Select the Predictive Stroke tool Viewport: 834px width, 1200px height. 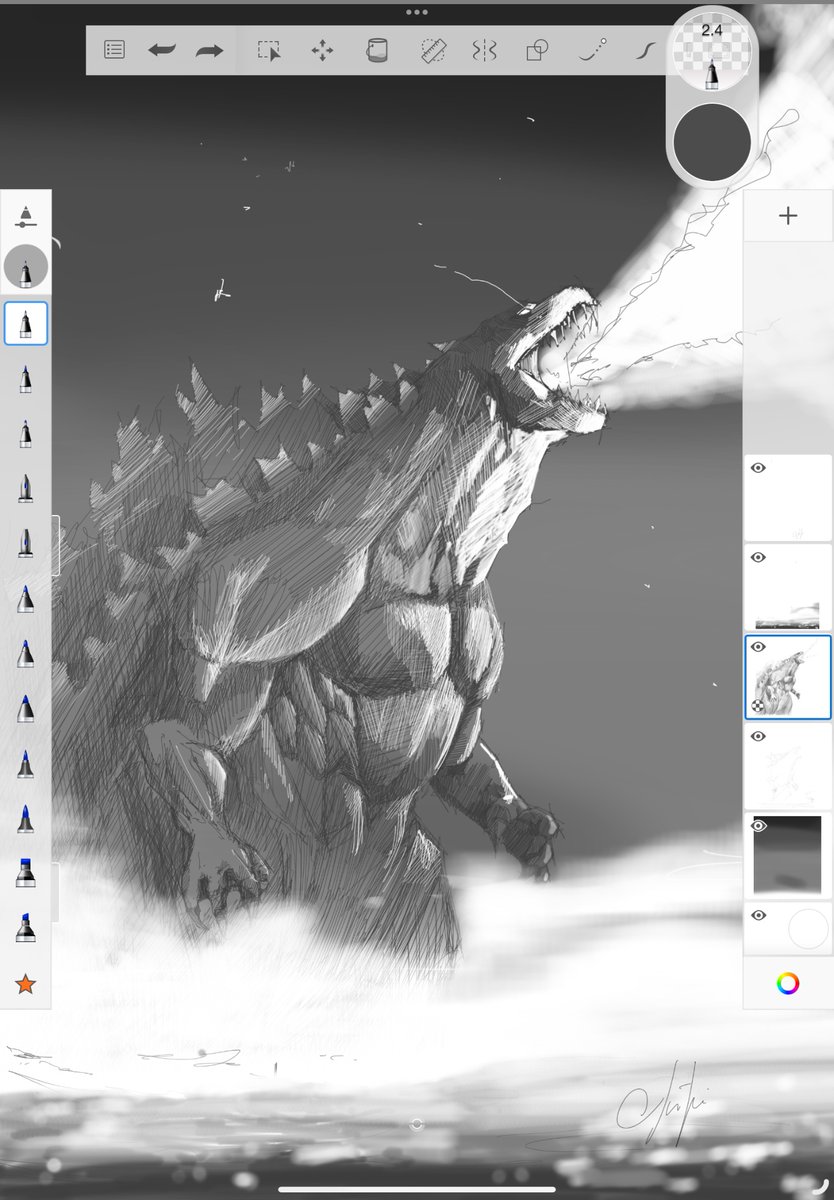tap(593, 50)
